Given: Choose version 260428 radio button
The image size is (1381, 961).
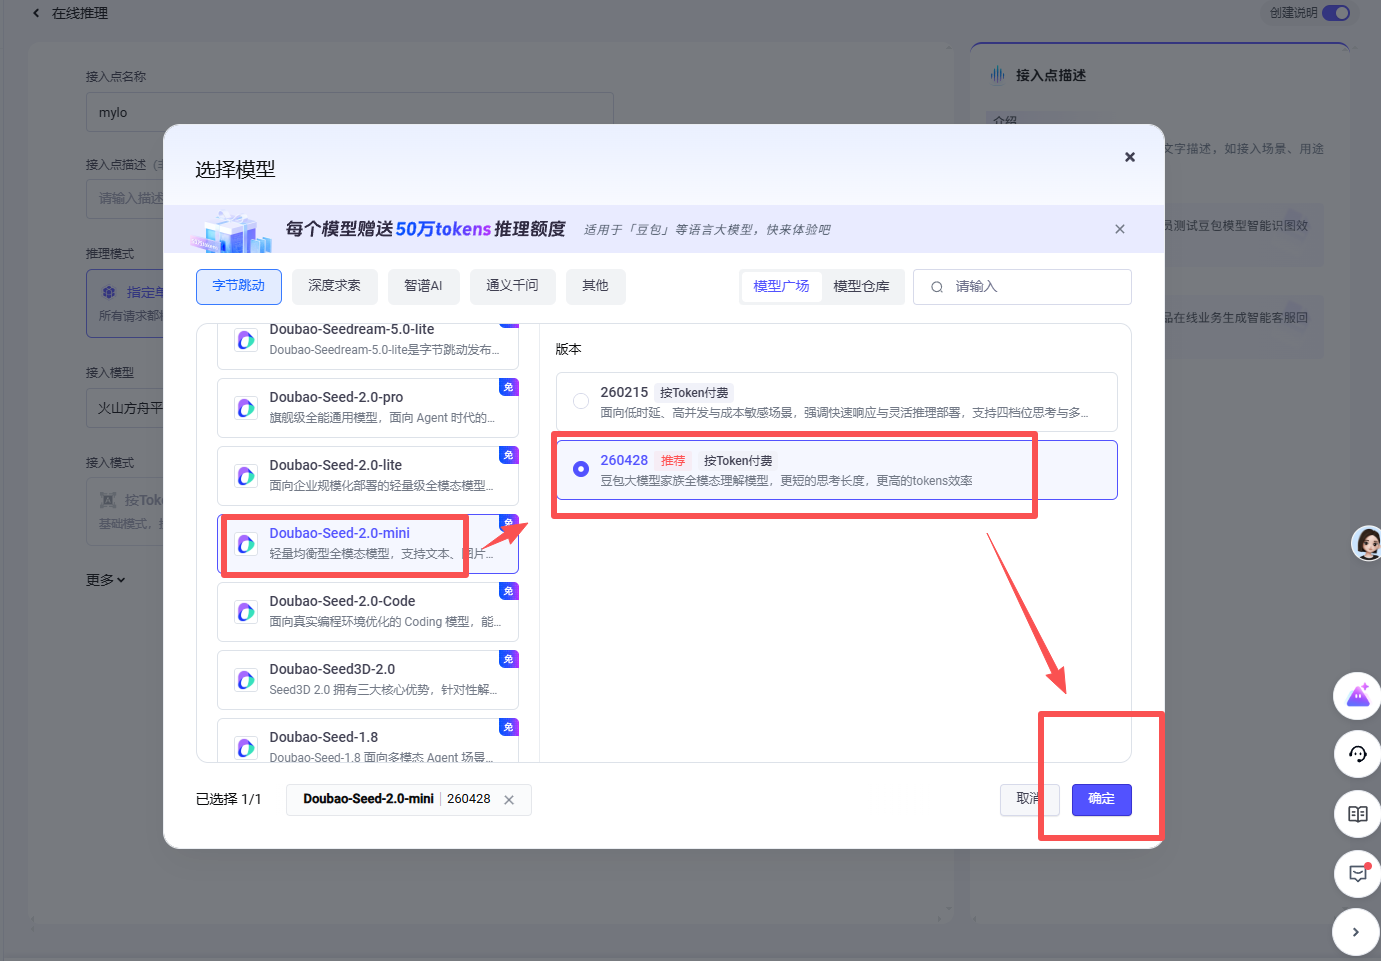Looking at the screenshot, I should pyautogui.click(x=581, y=469).
